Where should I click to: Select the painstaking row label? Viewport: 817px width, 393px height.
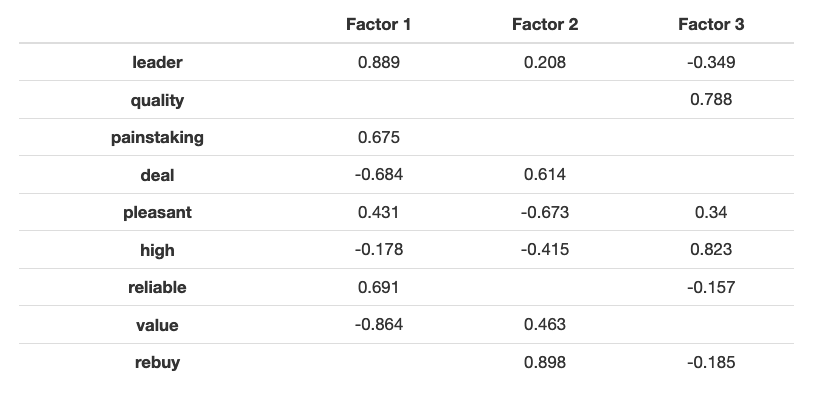[157, 138]
